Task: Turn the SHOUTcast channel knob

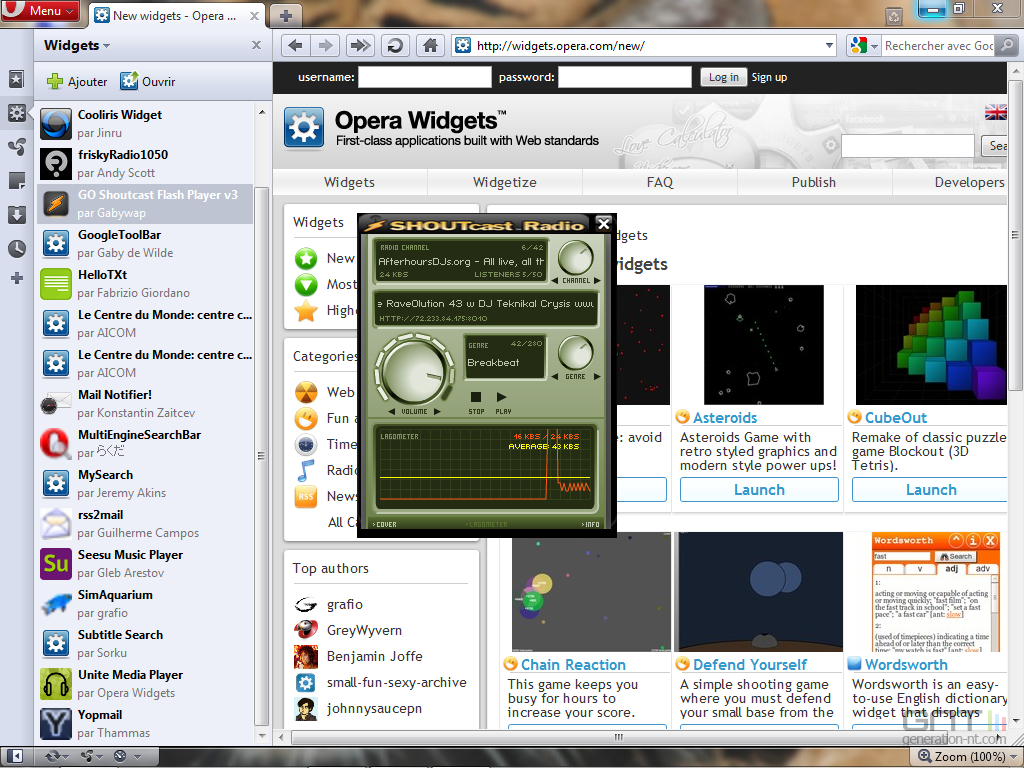Action: pyautogui.click(x=576, y=257)
